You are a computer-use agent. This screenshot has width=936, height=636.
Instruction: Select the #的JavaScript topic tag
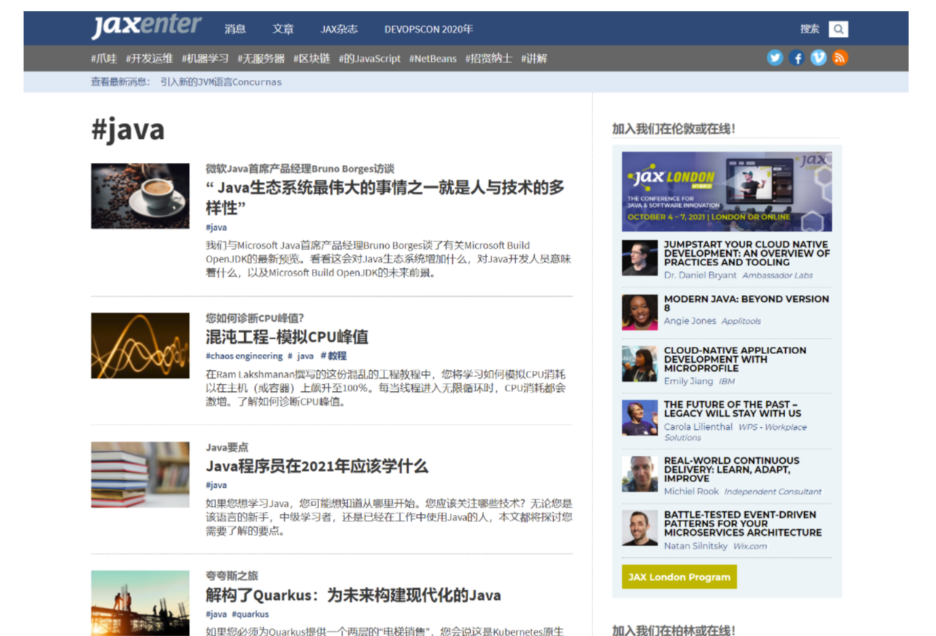pyautogui.click(x=370, y=59)
